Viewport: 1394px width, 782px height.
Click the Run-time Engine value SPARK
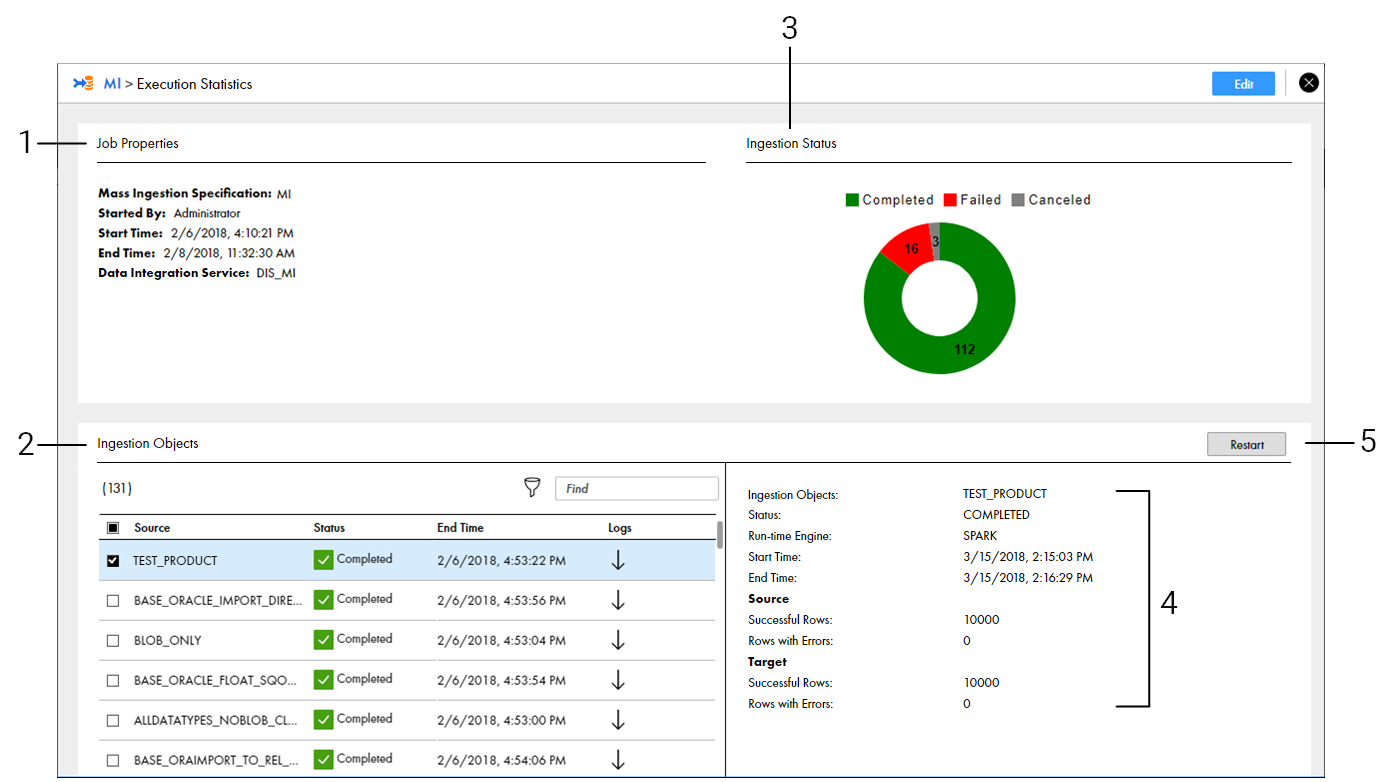click(x=980, y=536)
